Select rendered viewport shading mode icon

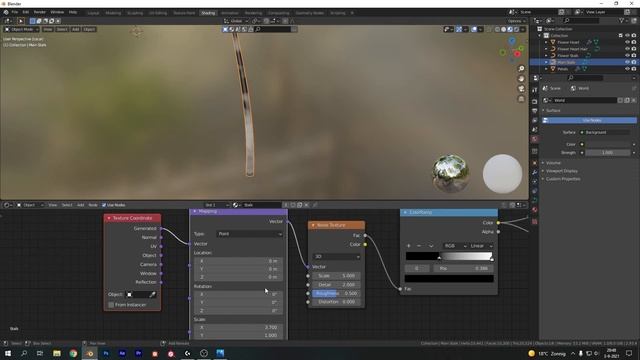516,29
